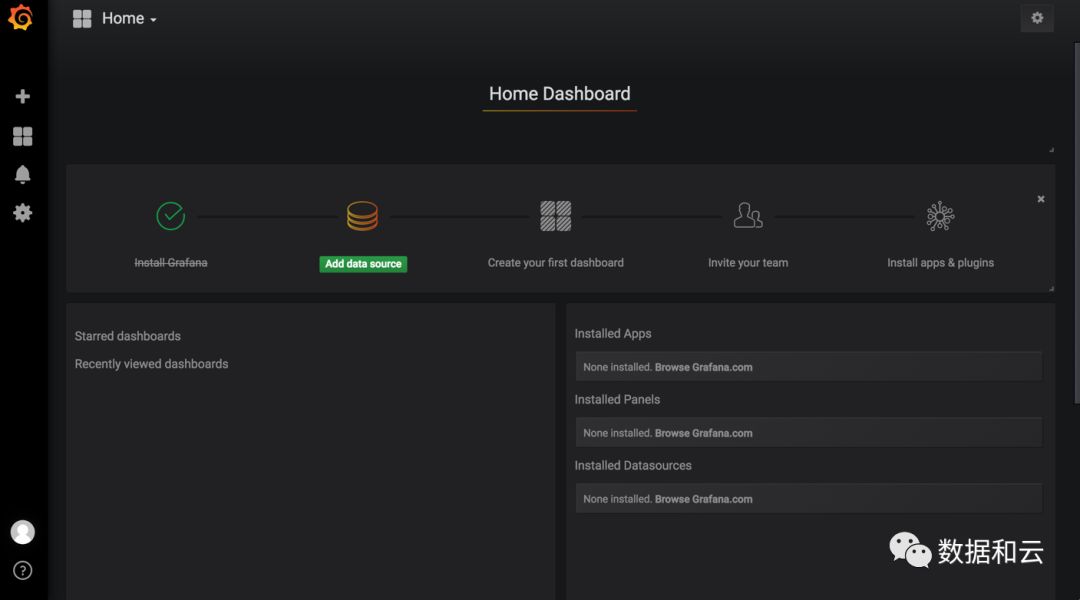Click the Invite your team people icon
This screenshot has height=600, width=1080.
pos(747,216)
